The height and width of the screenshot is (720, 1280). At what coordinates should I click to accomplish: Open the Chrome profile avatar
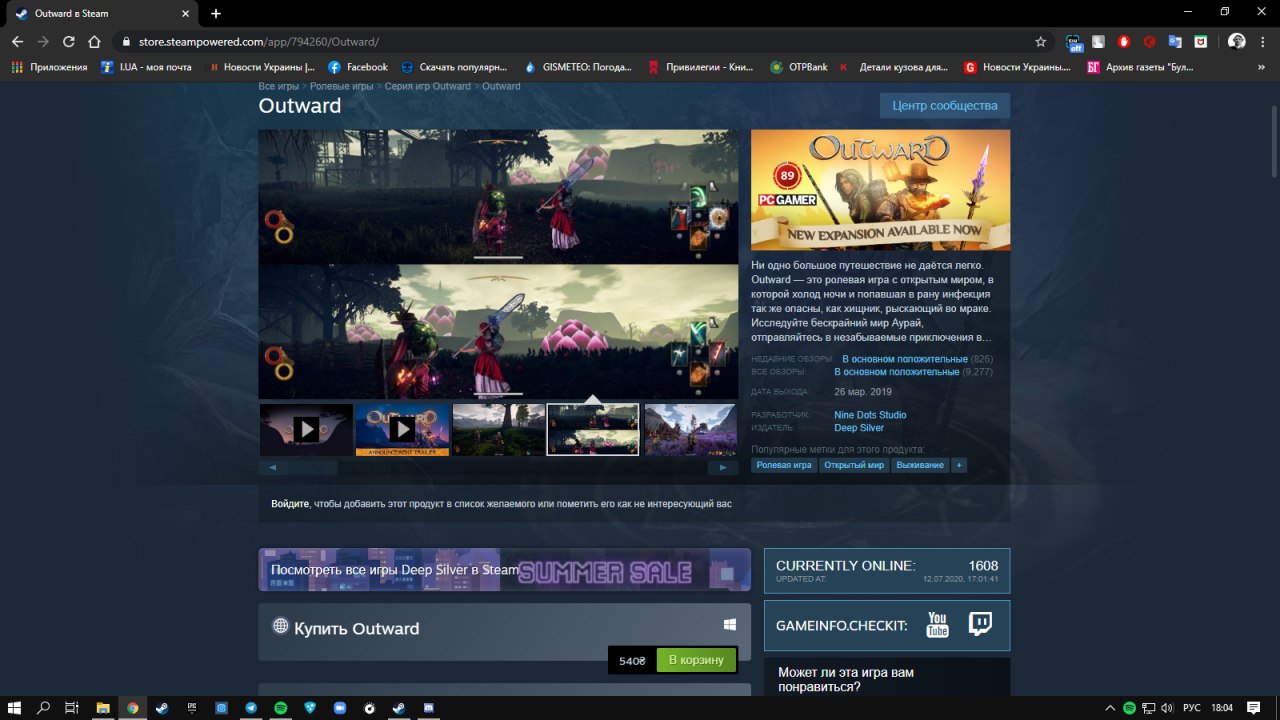point(1237,42)
